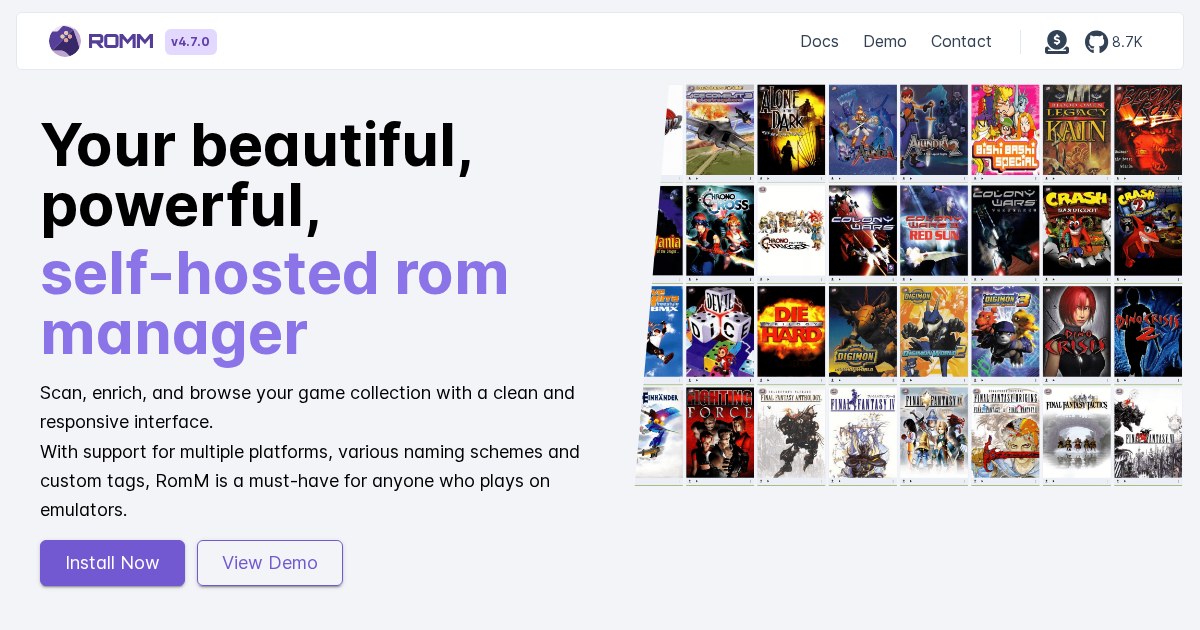1200x630 pixels.
Task: Select the Alundra 2 game cover
Action: [934, 130]
